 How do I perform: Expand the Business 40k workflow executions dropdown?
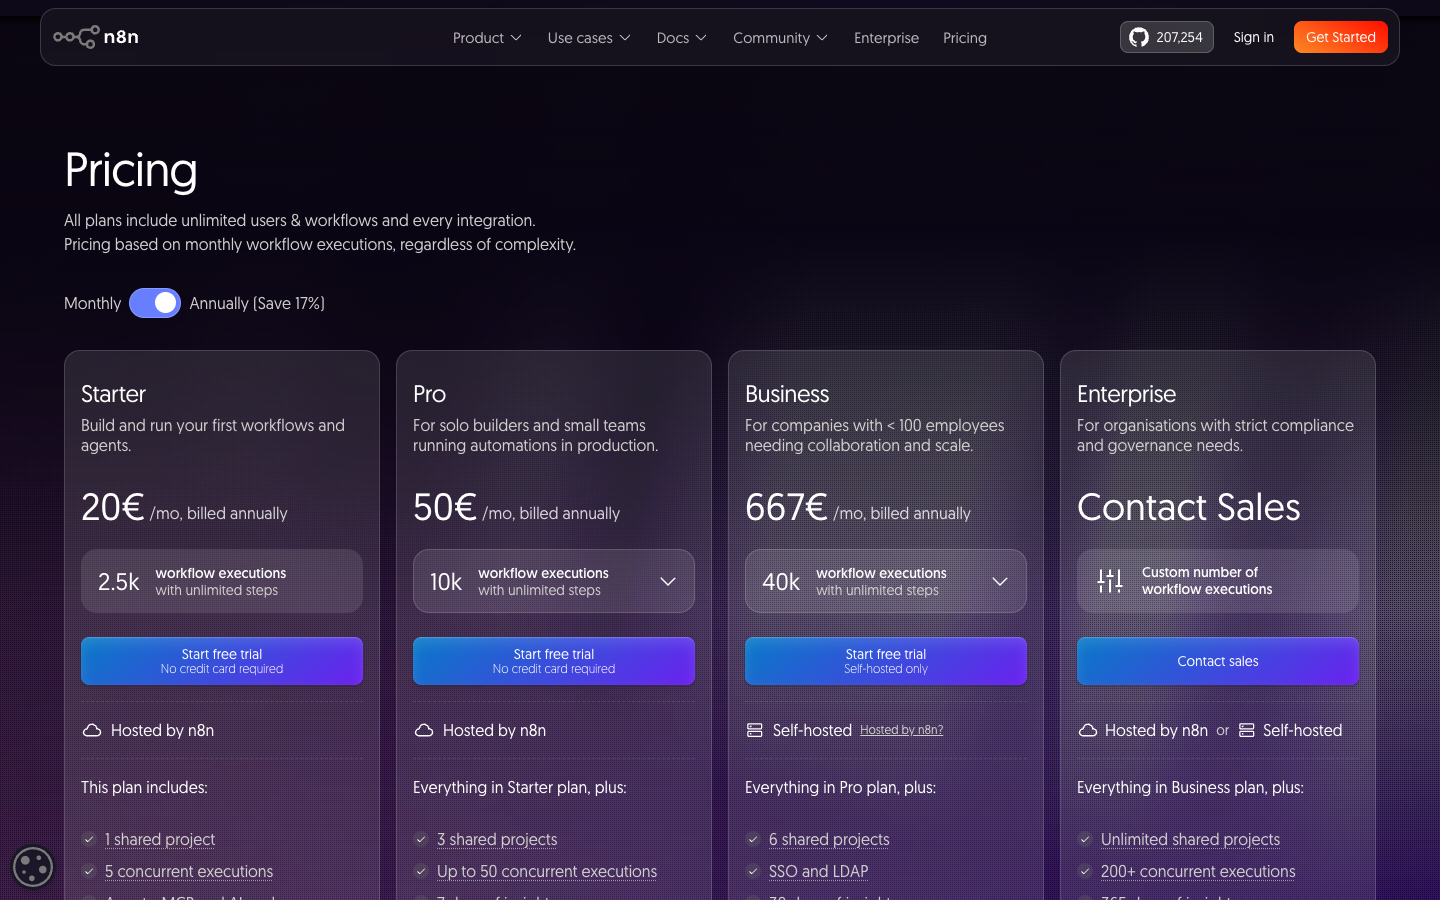[886, 581]
